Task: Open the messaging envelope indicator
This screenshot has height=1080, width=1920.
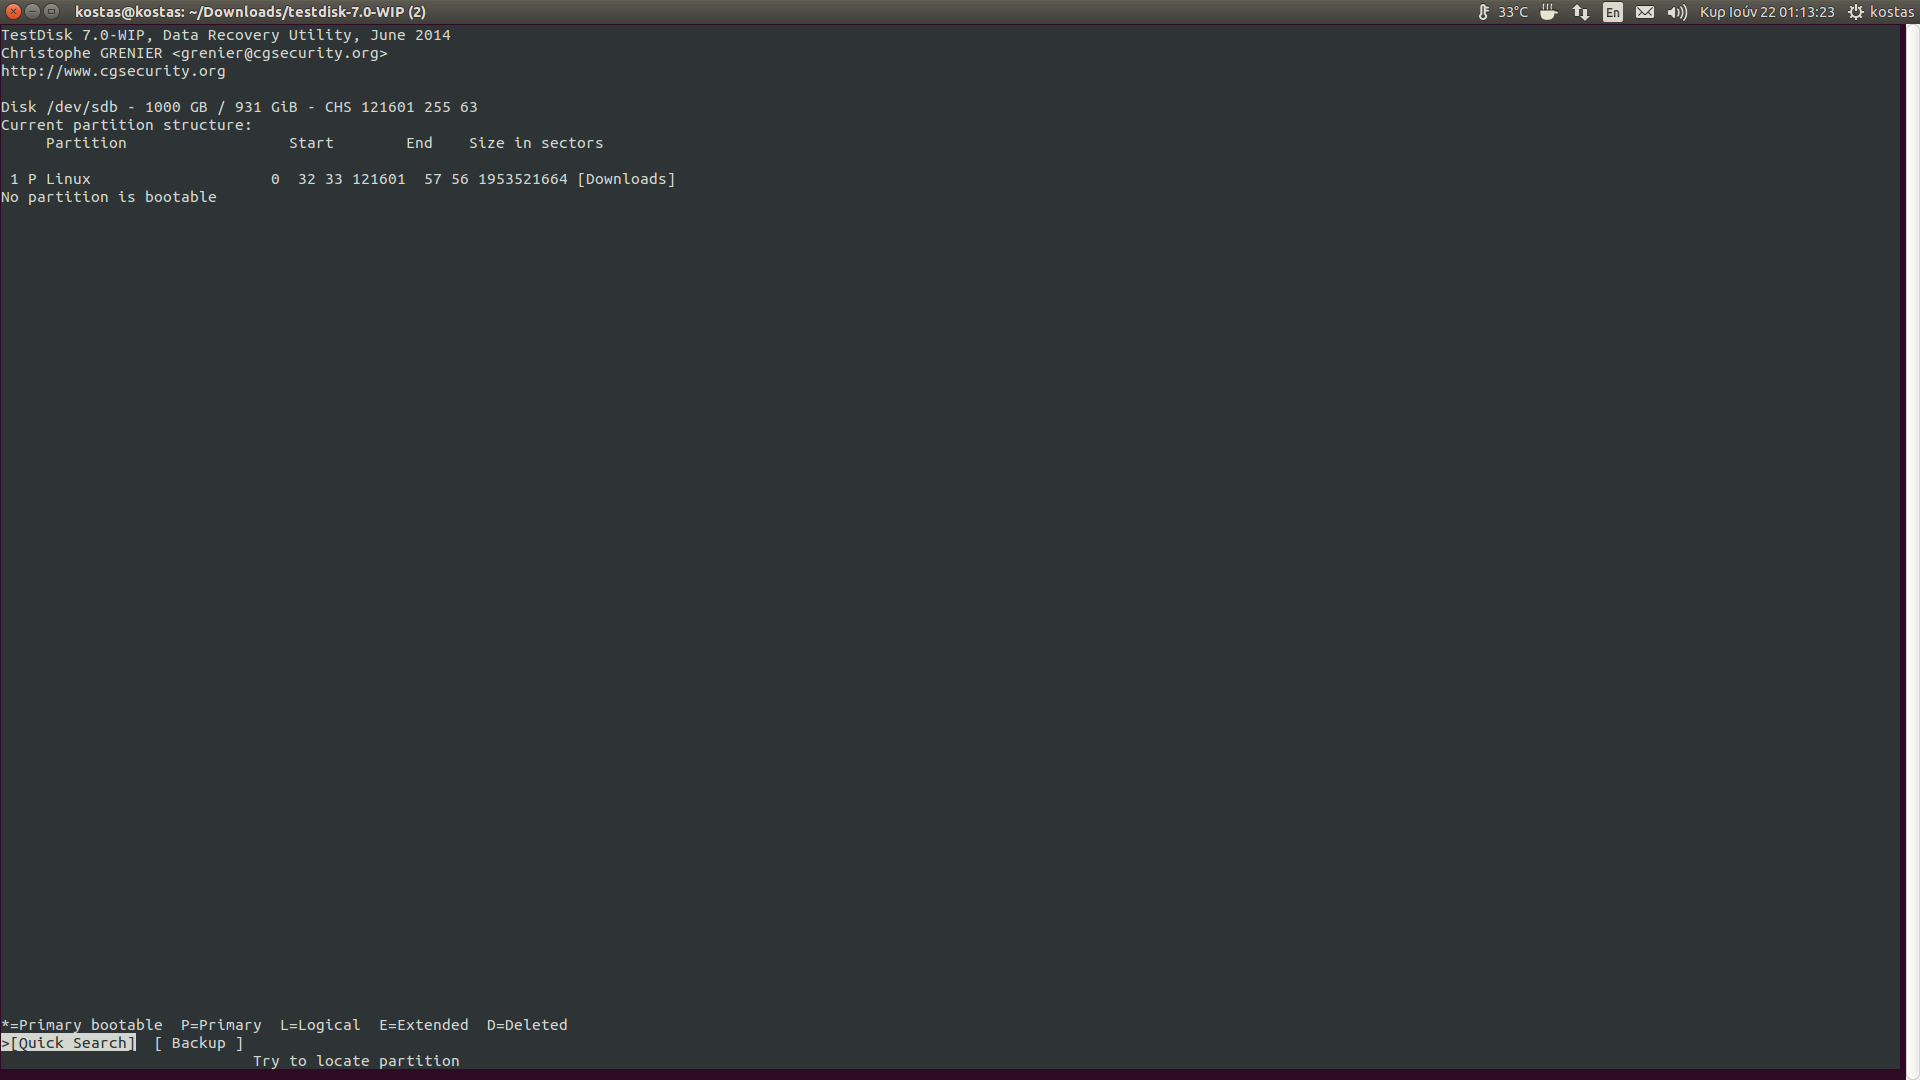Action: point(1645,12)
